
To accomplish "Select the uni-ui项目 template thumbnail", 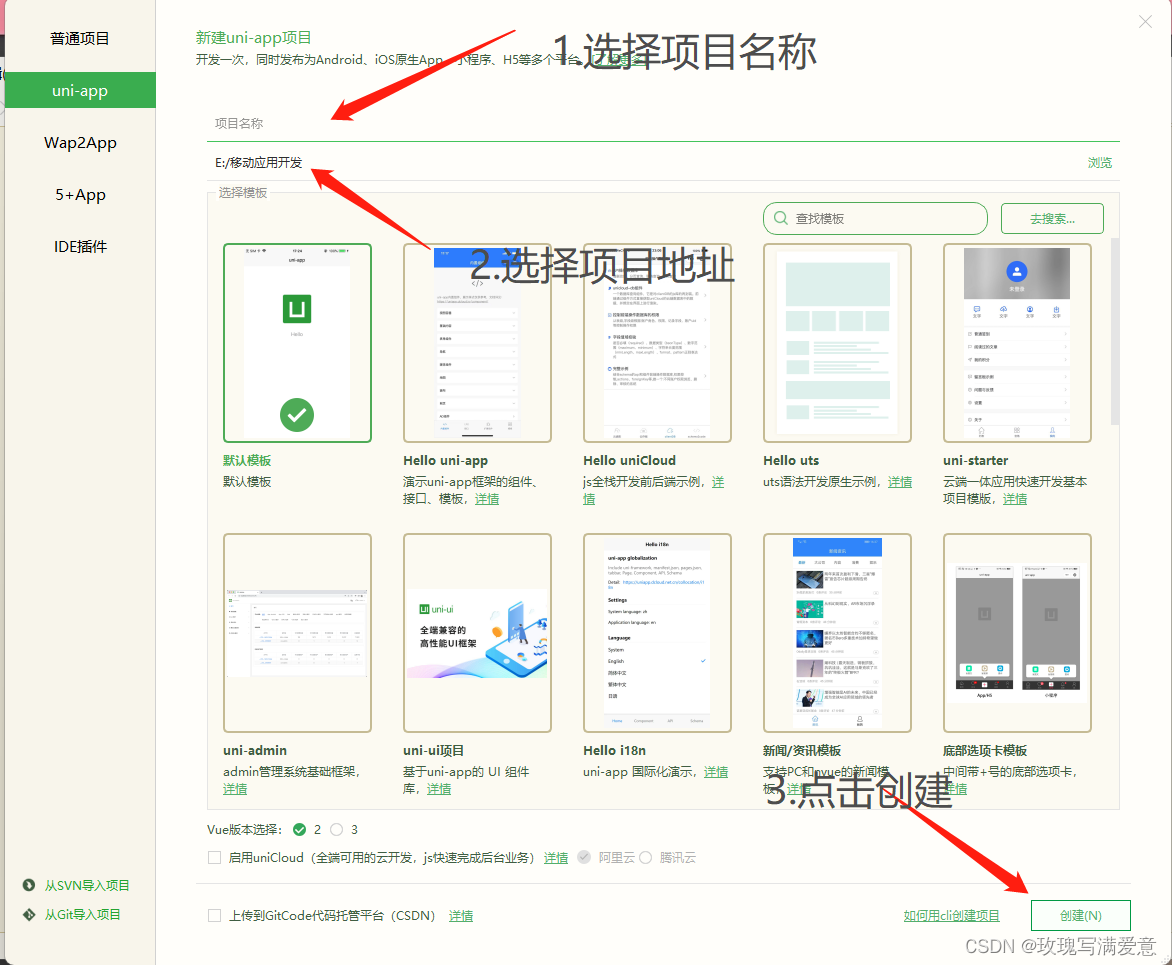I will (477, 632).
